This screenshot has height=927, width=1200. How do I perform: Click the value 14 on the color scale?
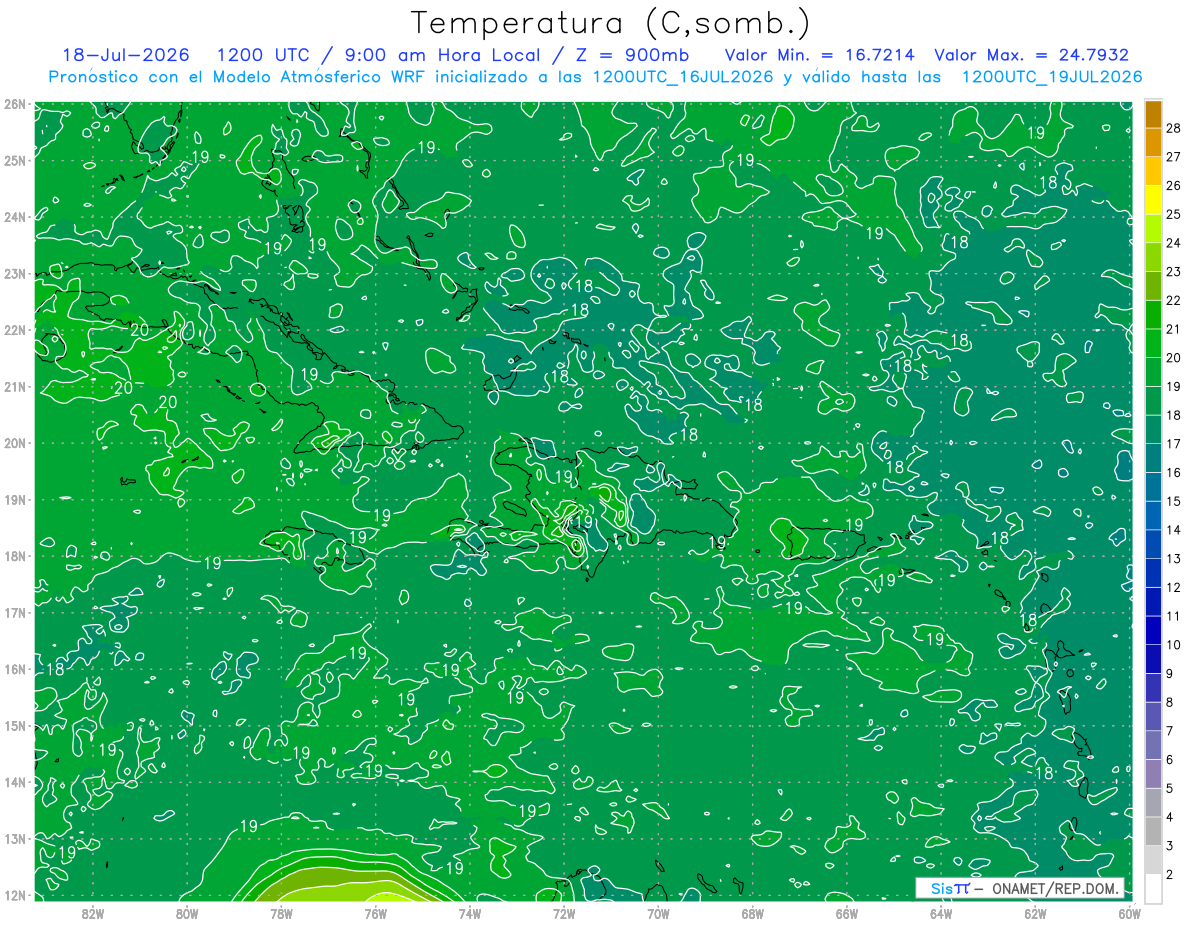[x=1174, y=529]
